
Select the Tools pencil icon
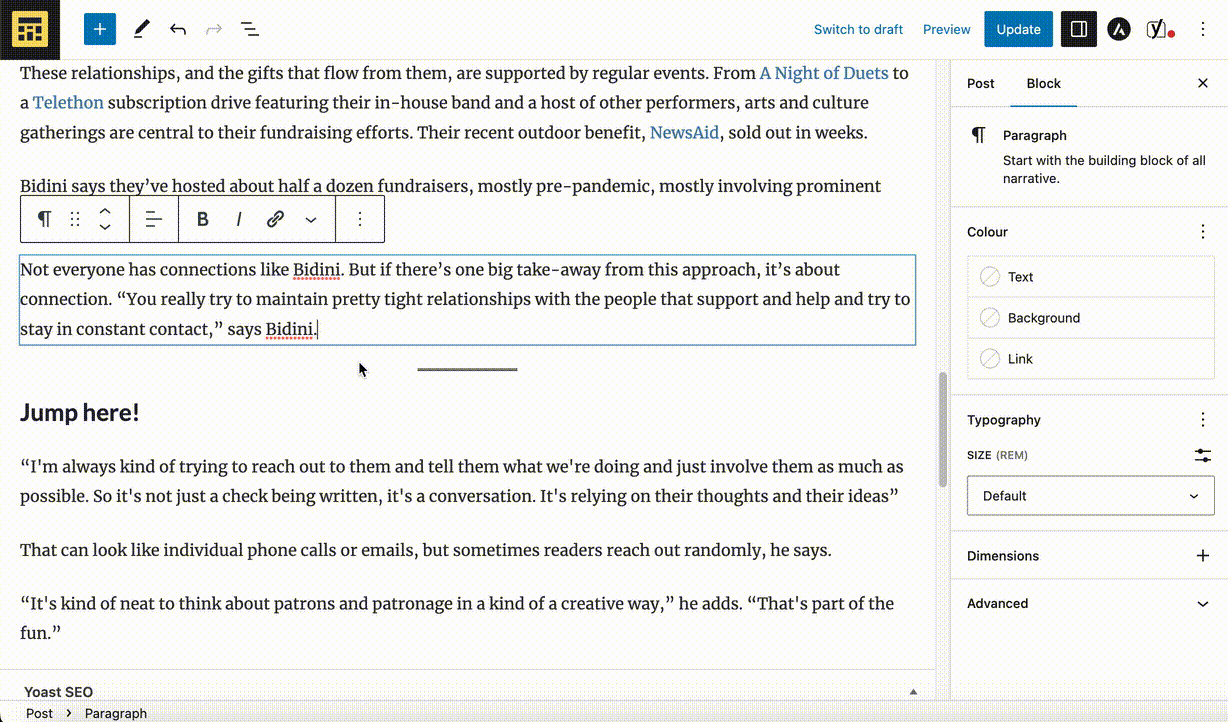tap(141, 29)
